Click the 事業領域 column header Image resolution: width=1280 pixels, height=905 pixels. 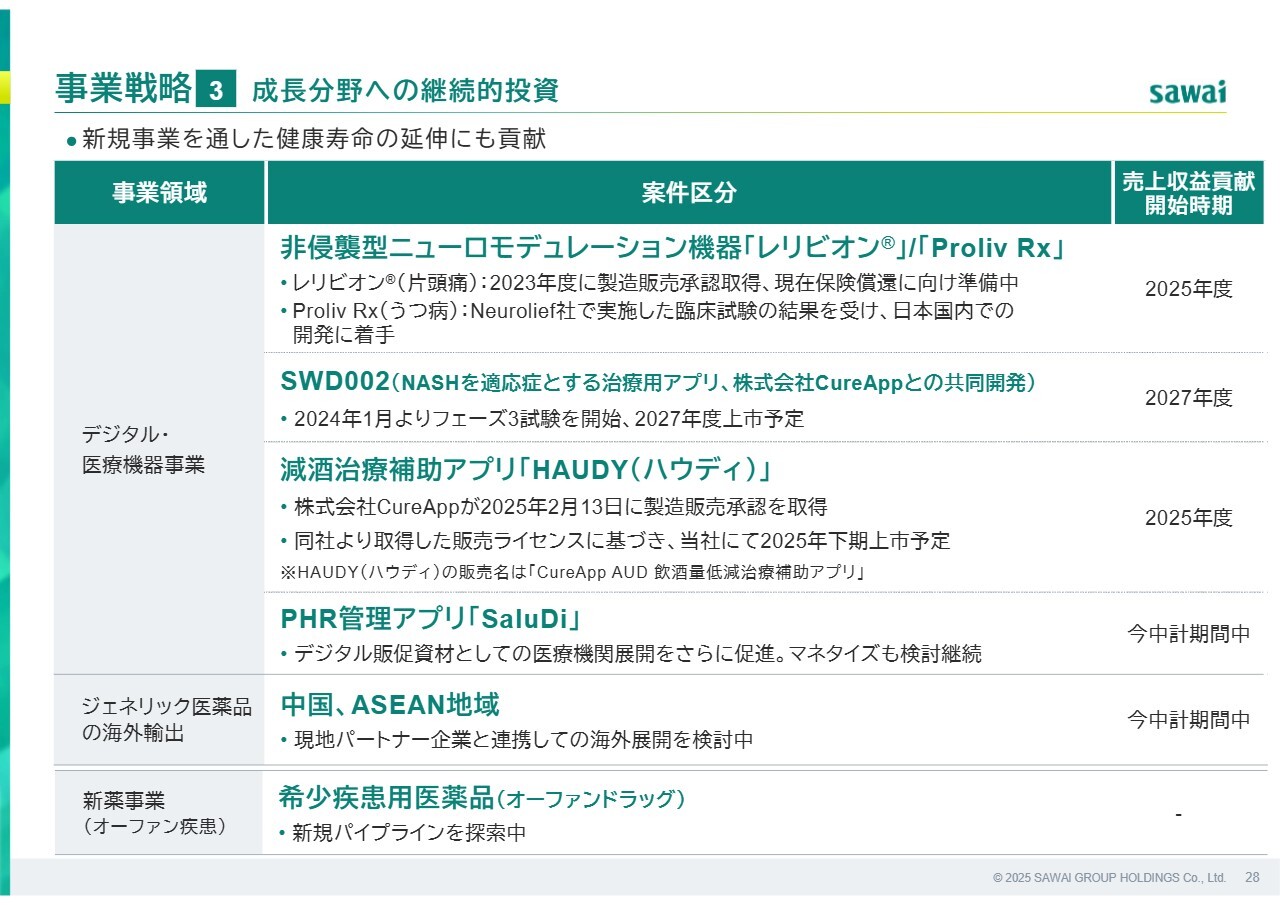[160, 193]
